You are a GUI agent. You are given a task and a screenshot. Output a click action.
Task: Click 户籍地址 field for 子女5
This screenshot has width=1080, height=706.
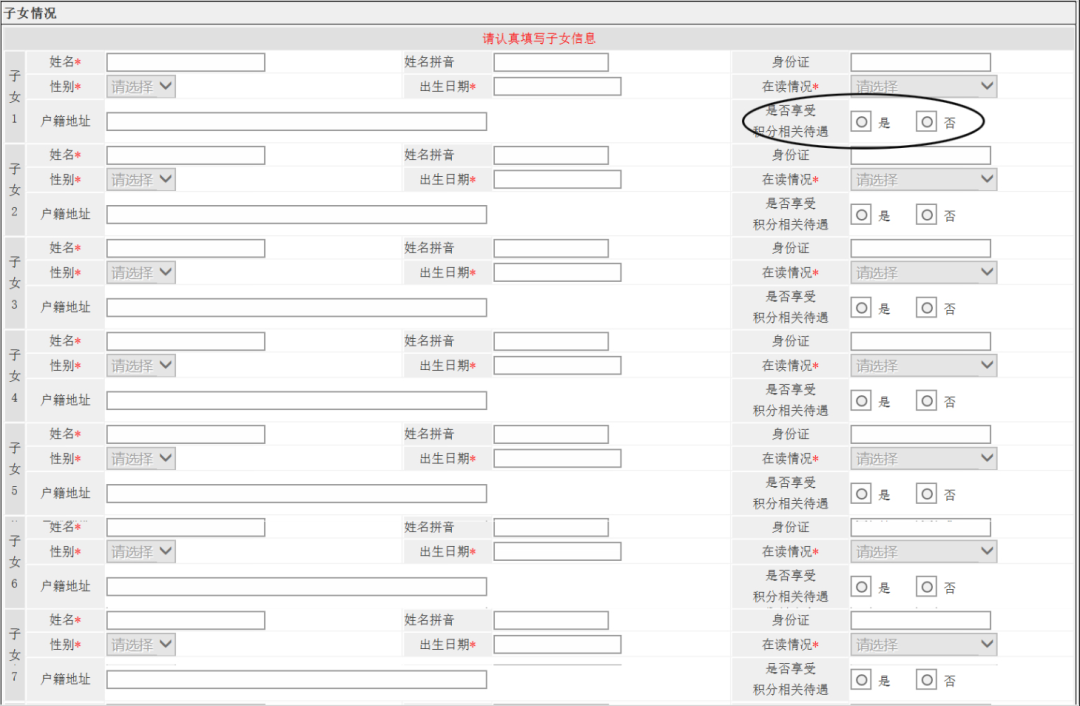tap(296, 493)
